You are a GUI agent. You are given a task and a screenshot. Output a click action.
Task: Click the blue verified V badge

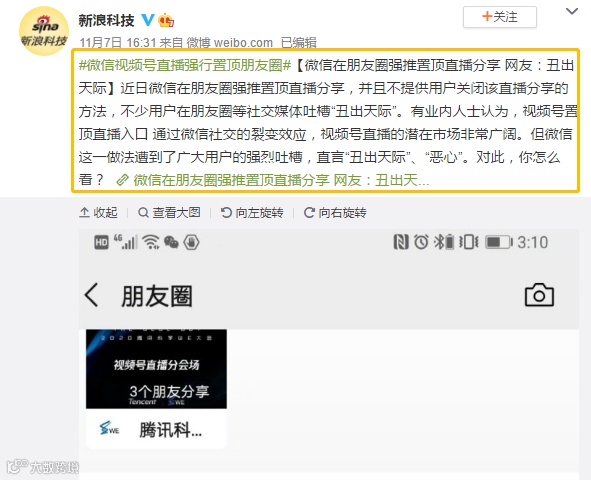pos(148,20)
